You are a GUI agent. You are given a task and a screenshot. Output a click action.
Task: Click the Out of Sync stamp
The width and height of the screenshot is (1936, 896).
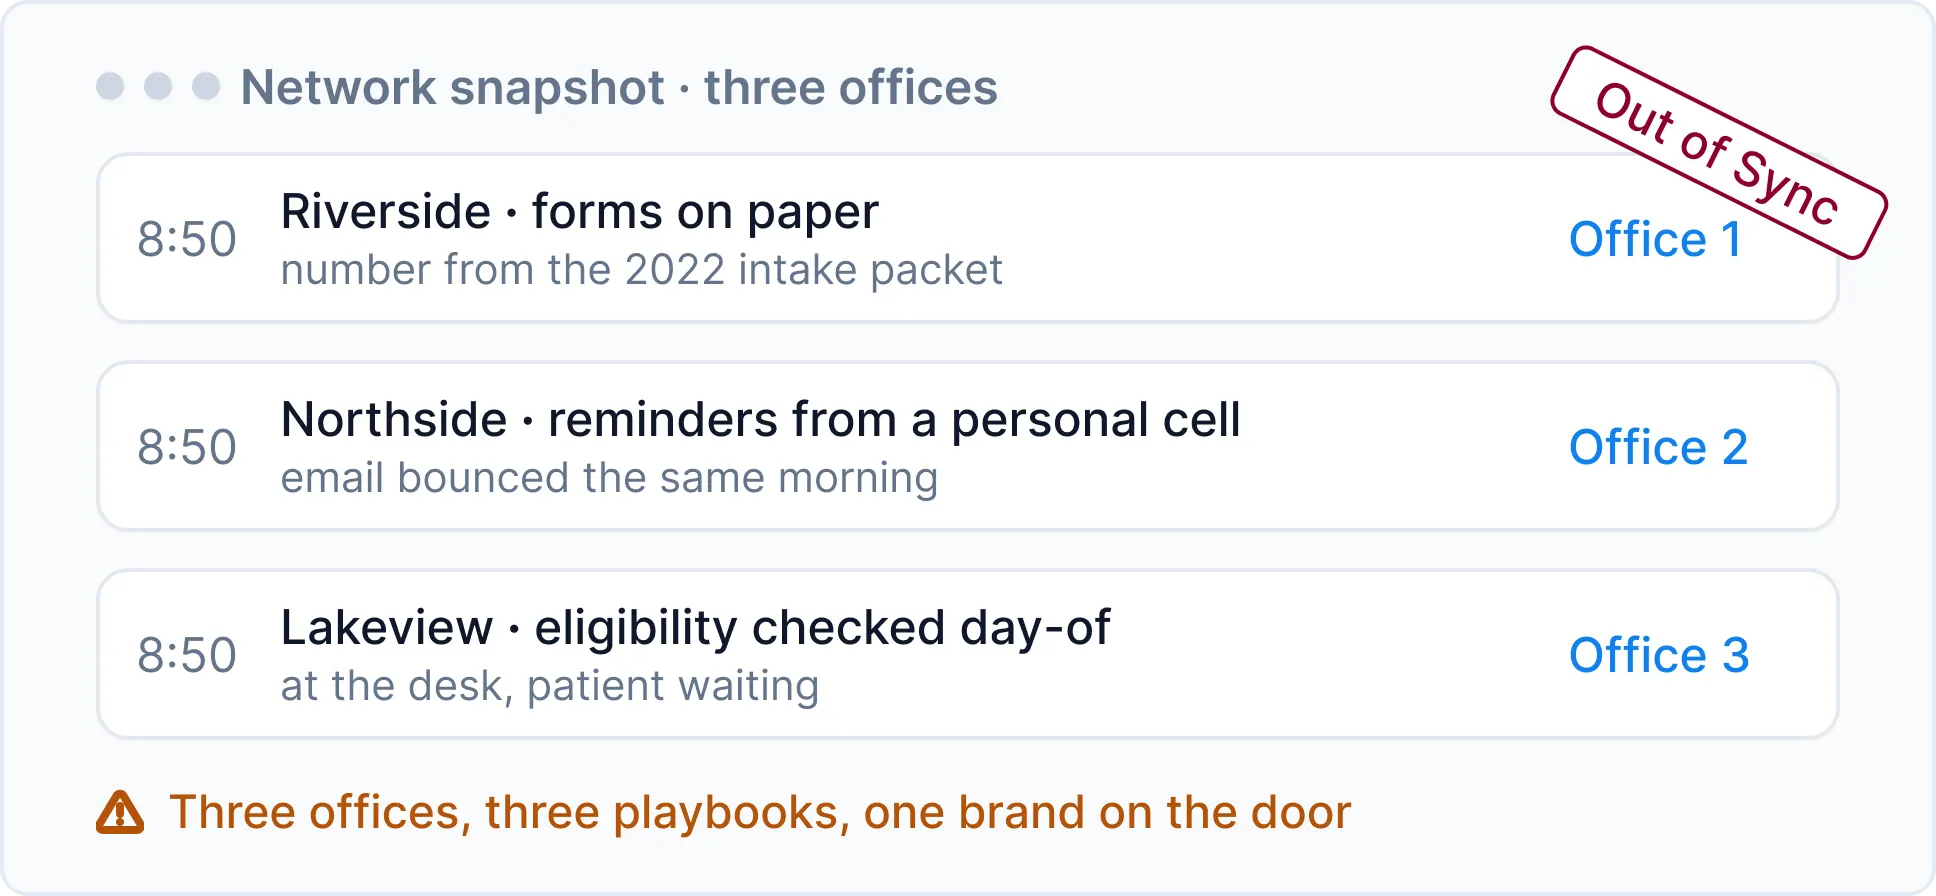click(x=1718, y=153)
